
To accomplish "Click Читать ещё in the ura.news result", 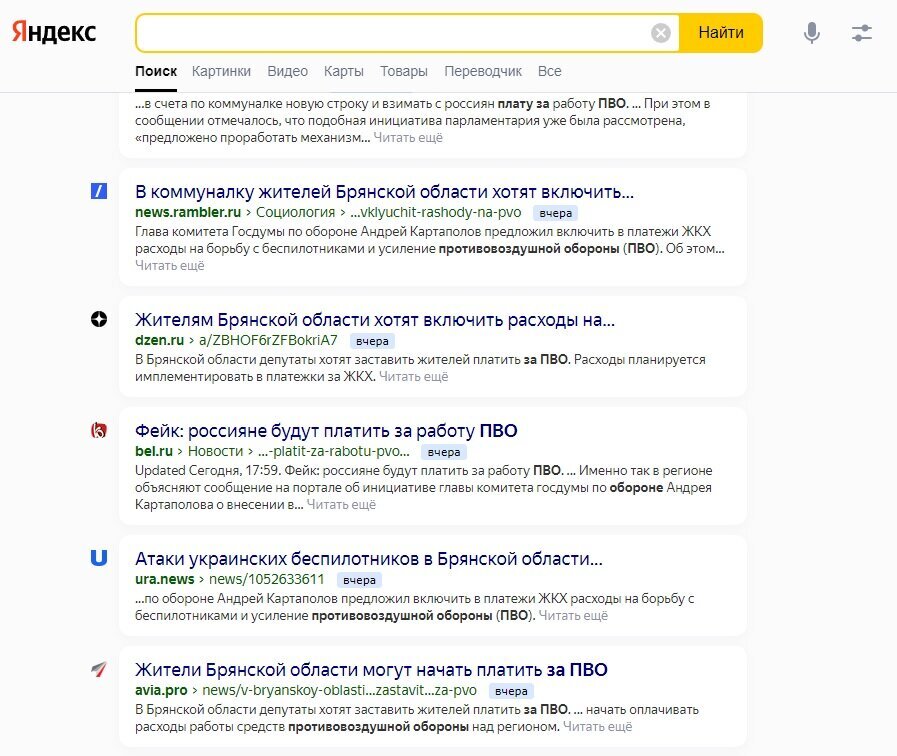I will click(x=573, y=616).
